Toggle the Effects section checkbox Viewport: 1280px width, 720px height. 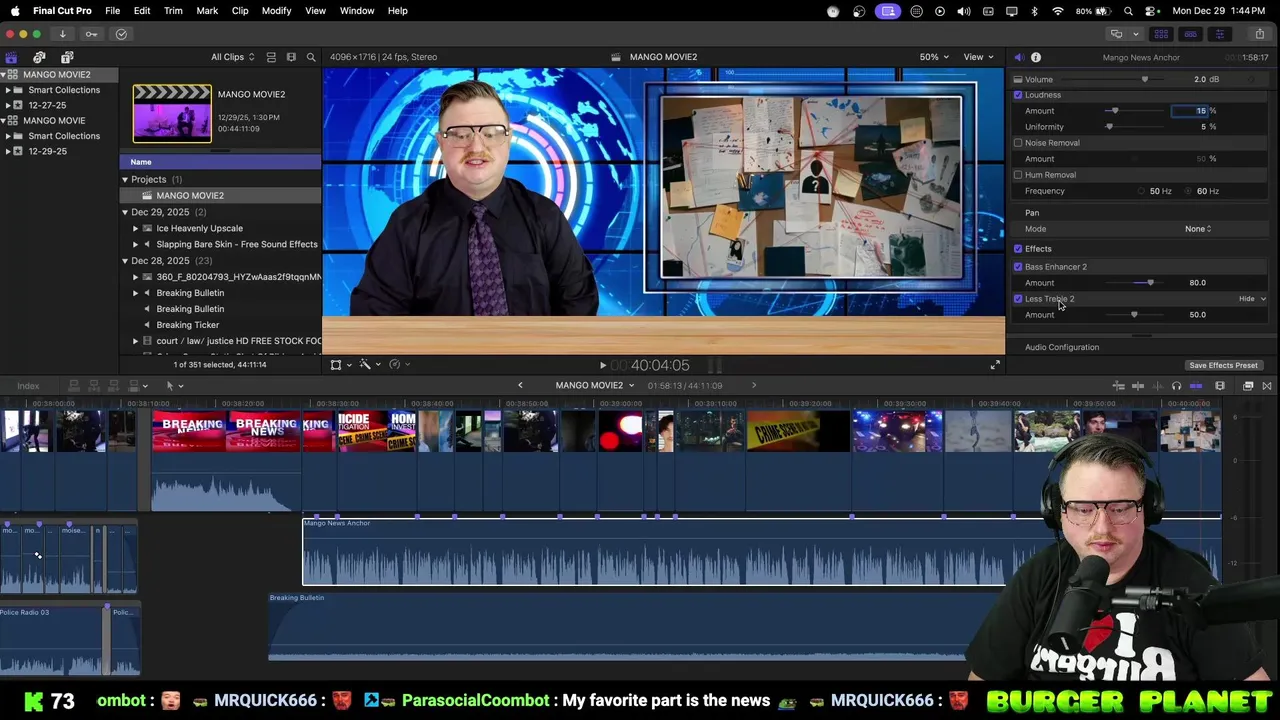pyautogui.click(x=1018, y=249)
